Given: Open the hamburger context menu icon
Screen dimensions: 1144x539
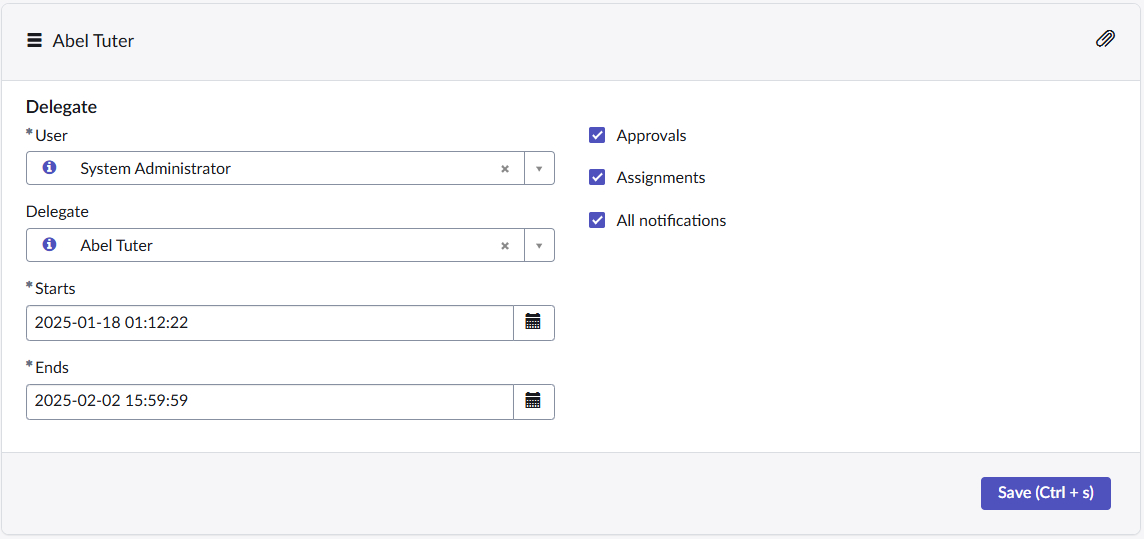Looking at the screenshot, I should click(x=35, y=41).
